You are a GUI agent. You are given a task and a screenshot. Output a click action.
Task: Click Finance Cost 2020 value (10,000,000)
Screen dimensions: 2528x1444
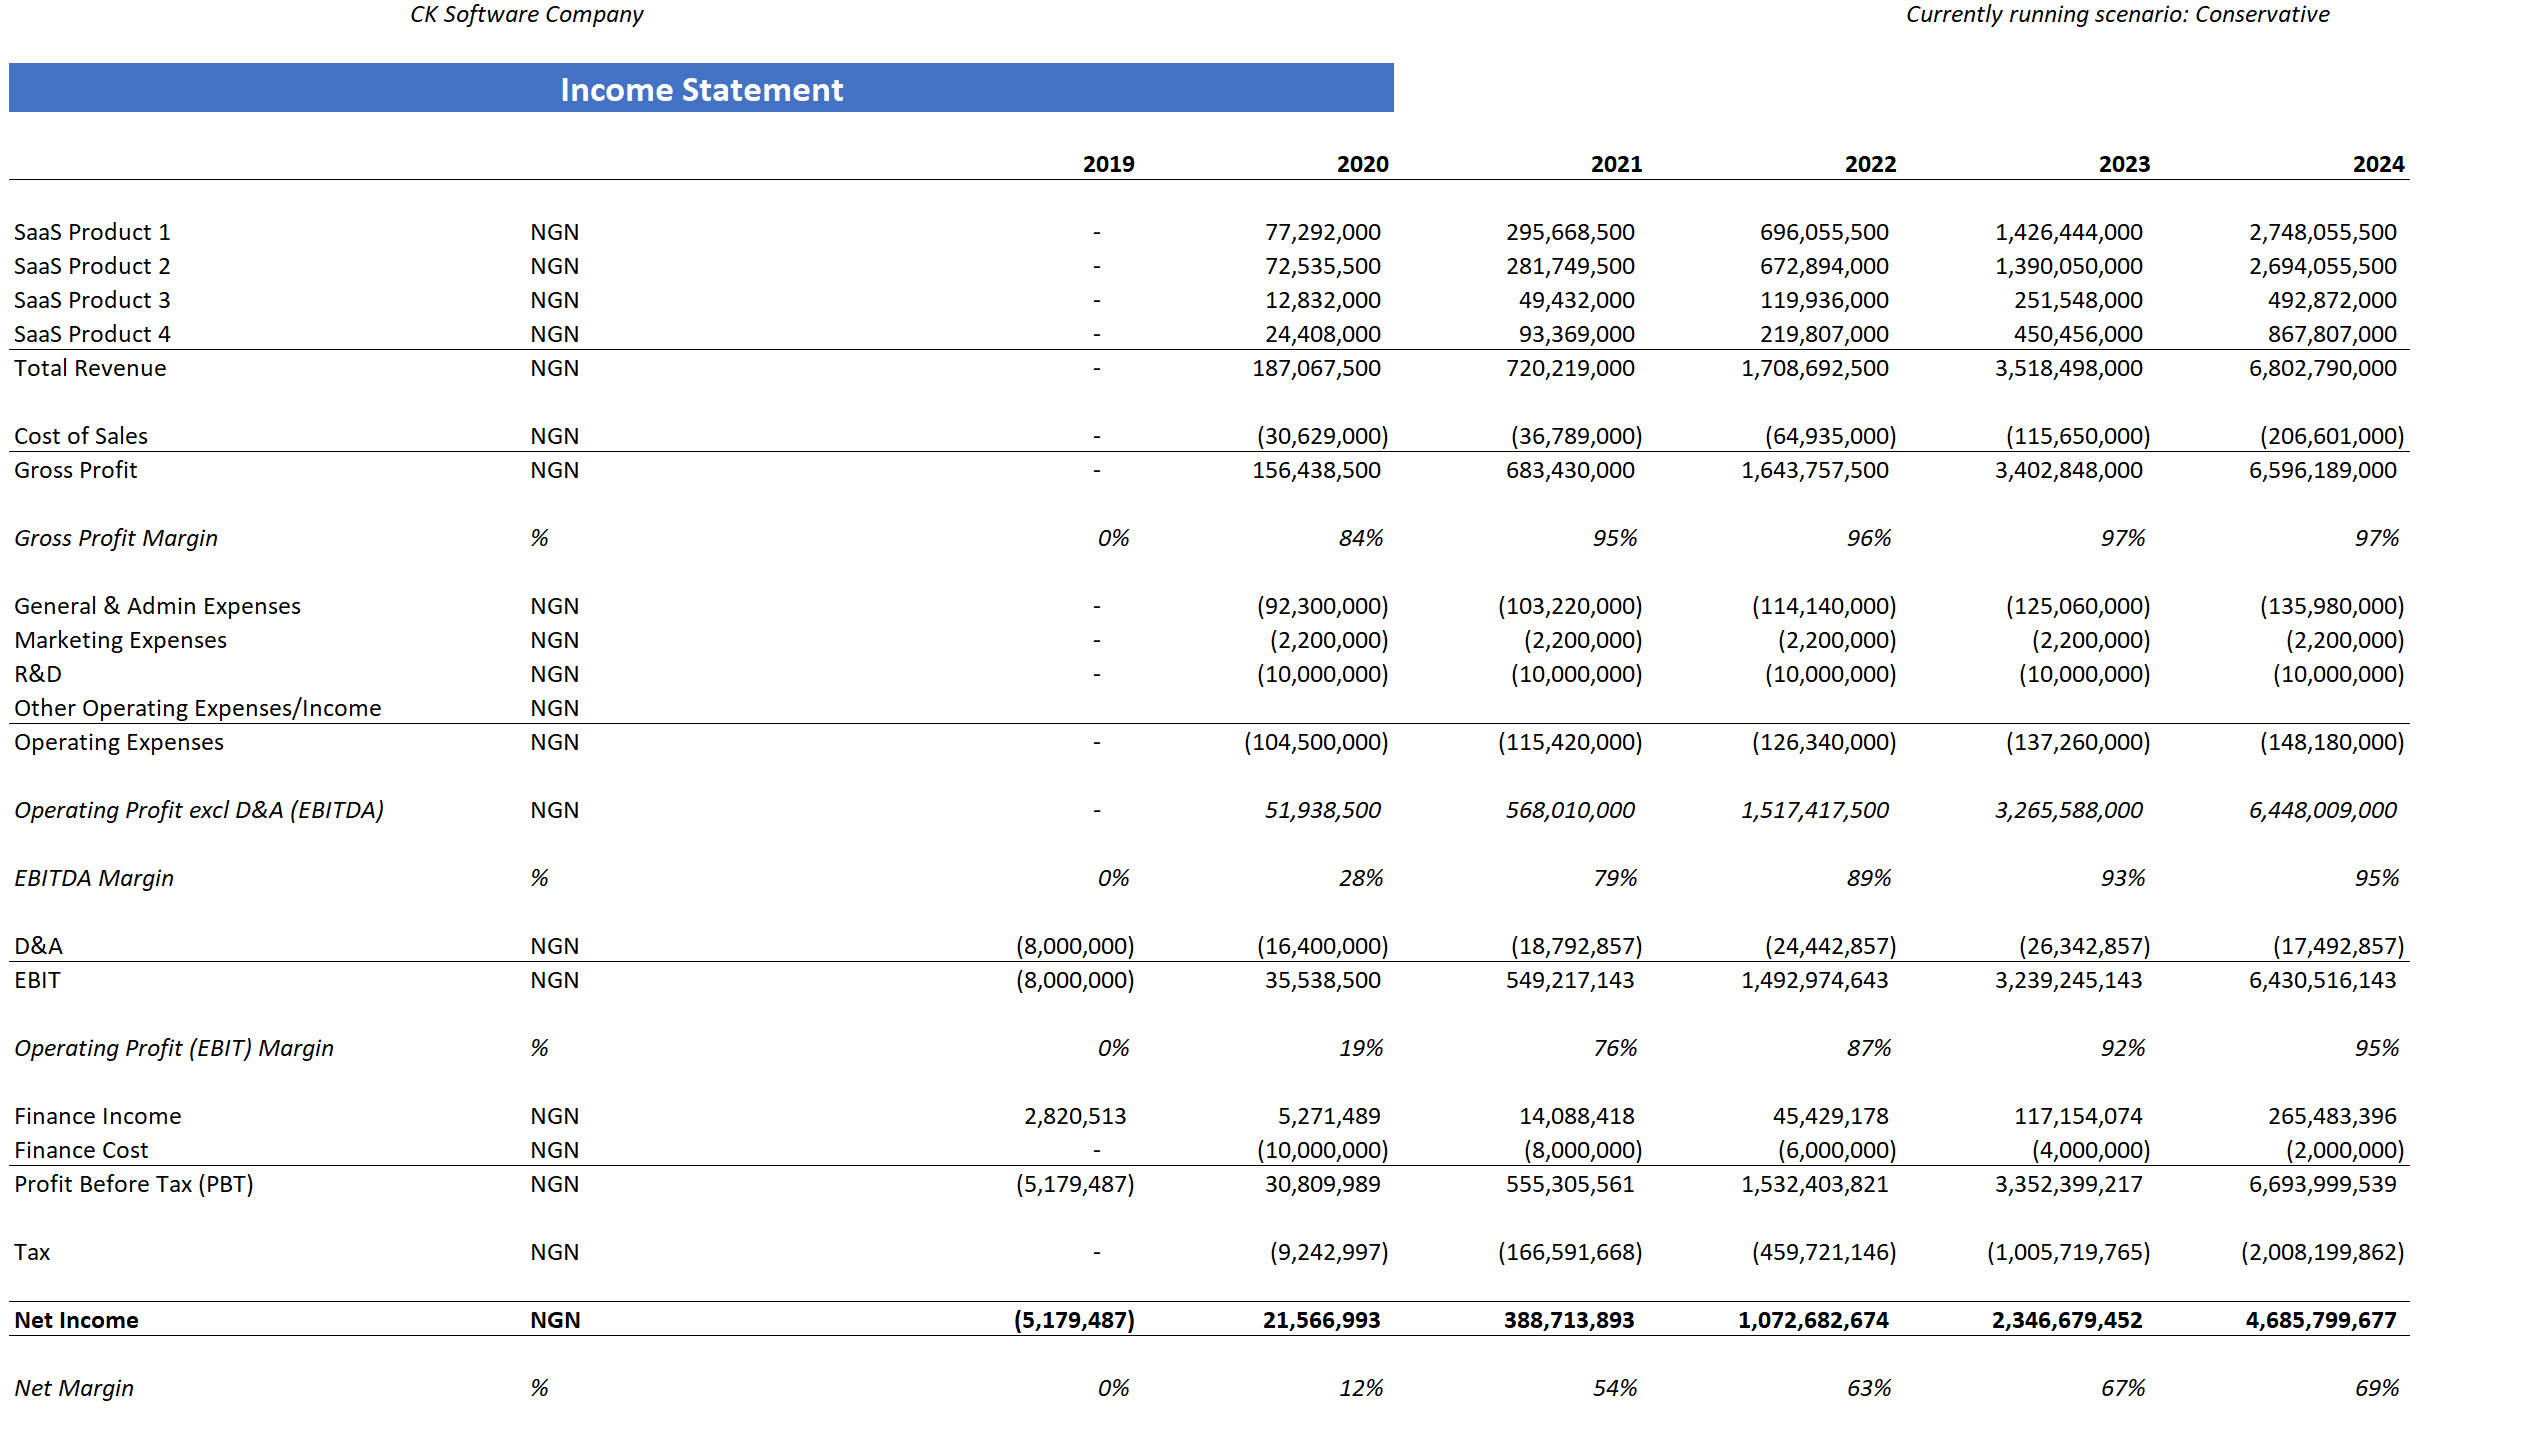point(1322,1150)
